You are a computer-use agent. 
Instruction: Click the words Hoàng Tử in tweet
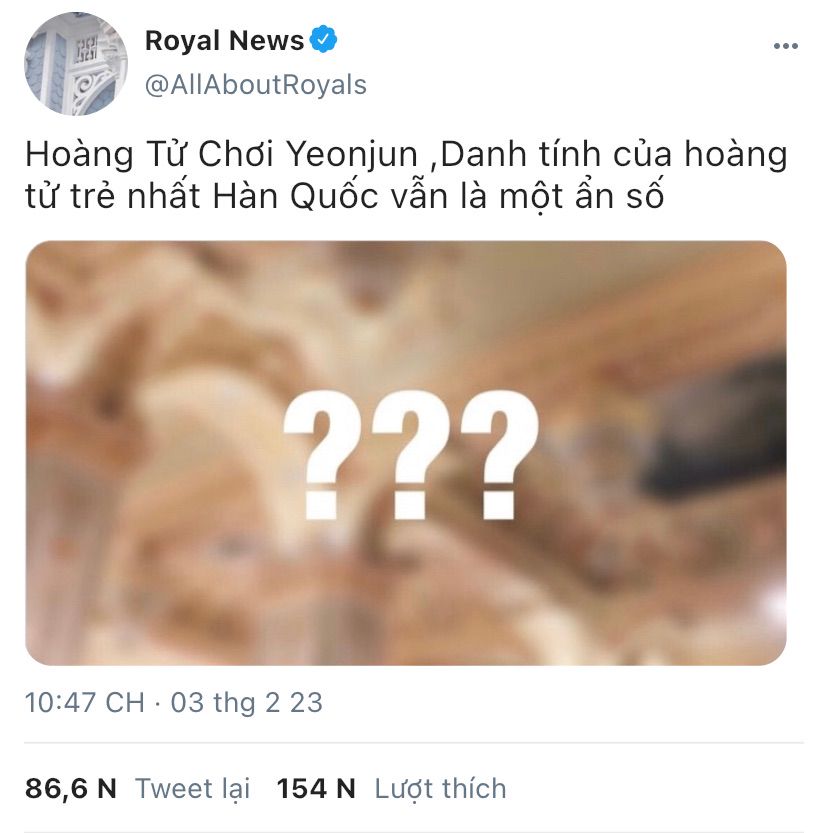coord(105,154)
